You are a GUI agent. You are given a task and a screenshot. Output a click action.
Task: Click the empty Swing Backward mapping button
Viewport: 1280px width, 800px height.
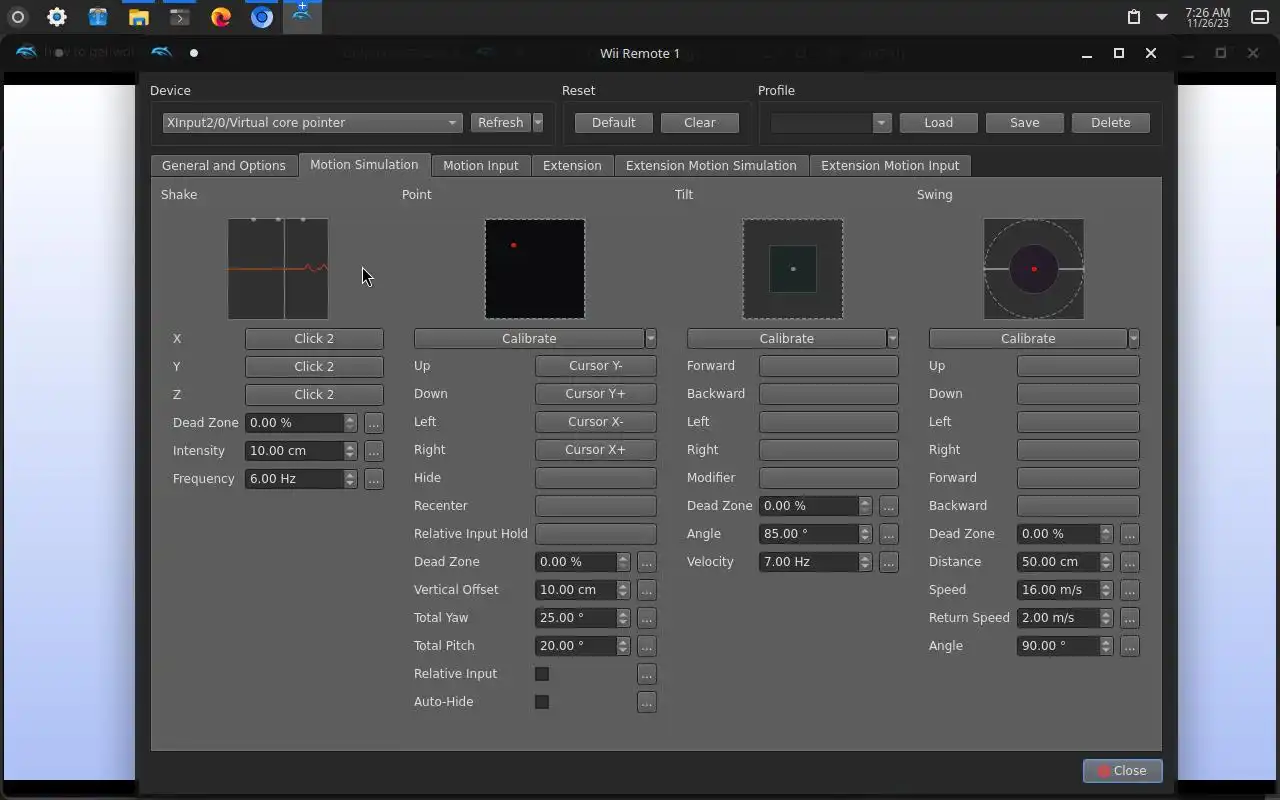tap(1078, 506)
